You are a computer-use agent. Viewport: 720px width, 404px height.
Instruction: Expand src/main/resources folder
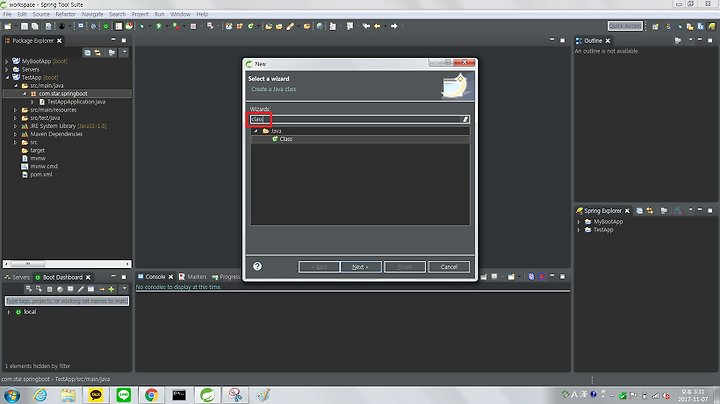point(15,110)
